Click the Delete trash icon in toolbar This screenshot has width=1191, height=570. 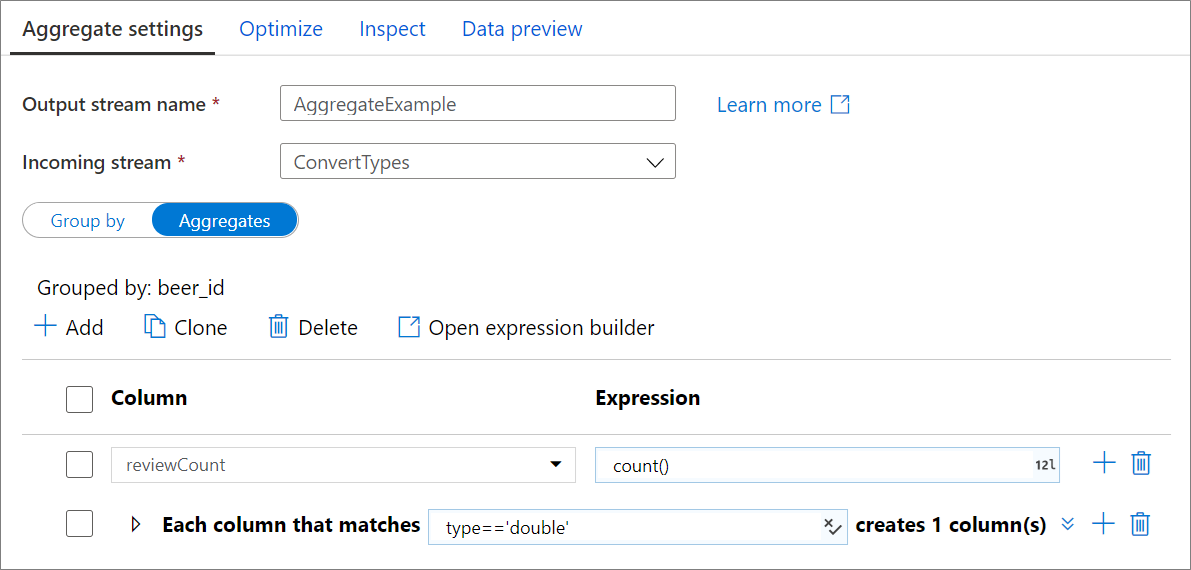click(279, 327)
